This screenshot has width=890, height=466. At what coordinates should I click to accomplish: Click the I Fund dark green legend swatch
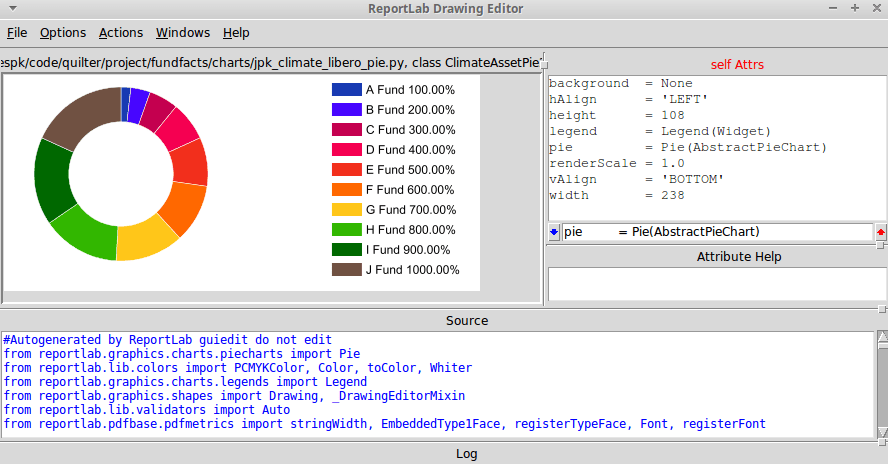click(347, 250)
